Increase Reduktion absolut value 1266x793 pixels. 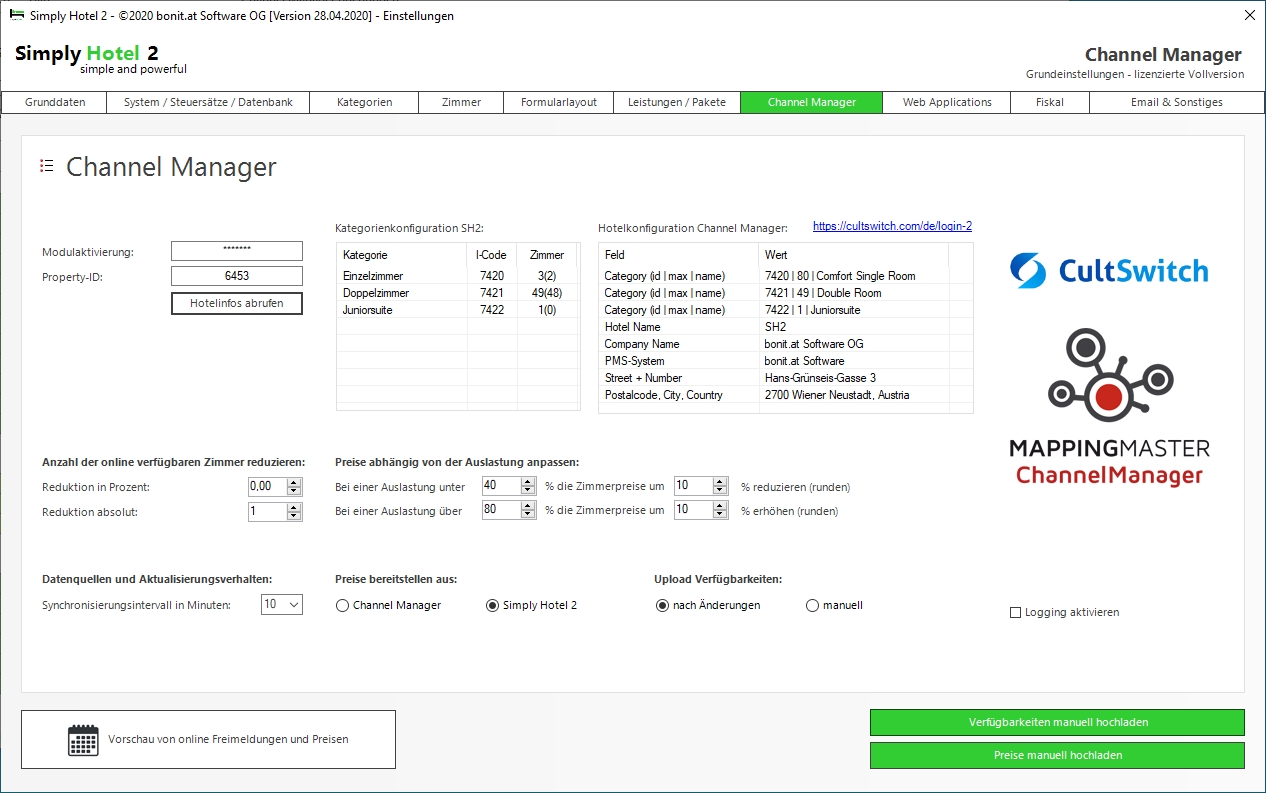294,507
